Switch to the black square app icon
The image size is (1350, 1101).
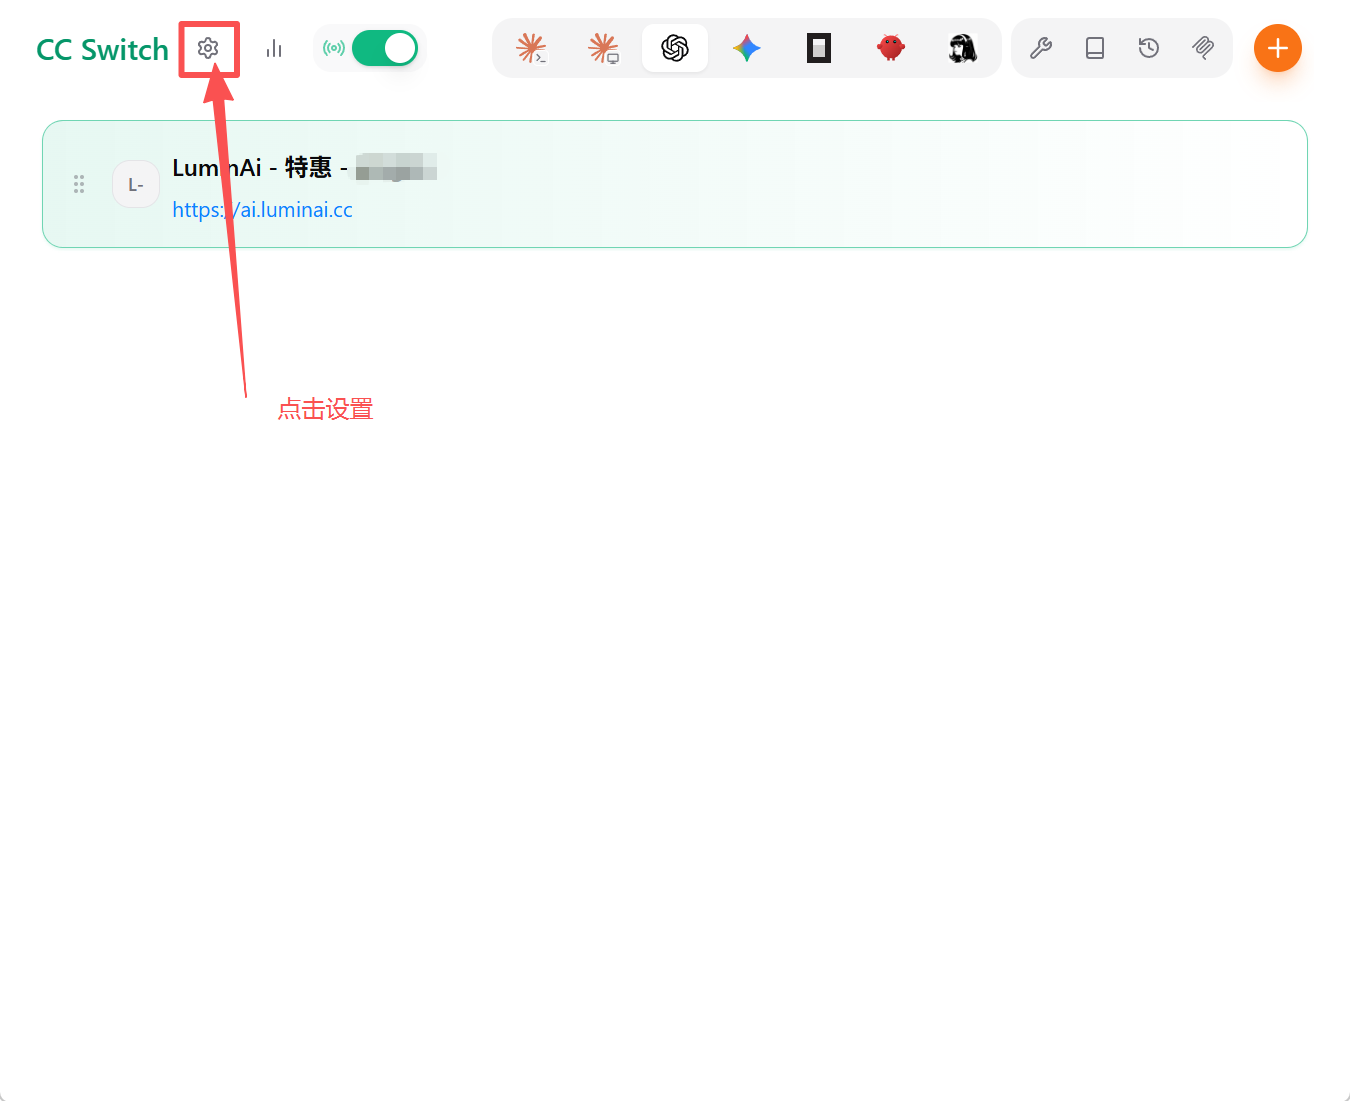819,48
